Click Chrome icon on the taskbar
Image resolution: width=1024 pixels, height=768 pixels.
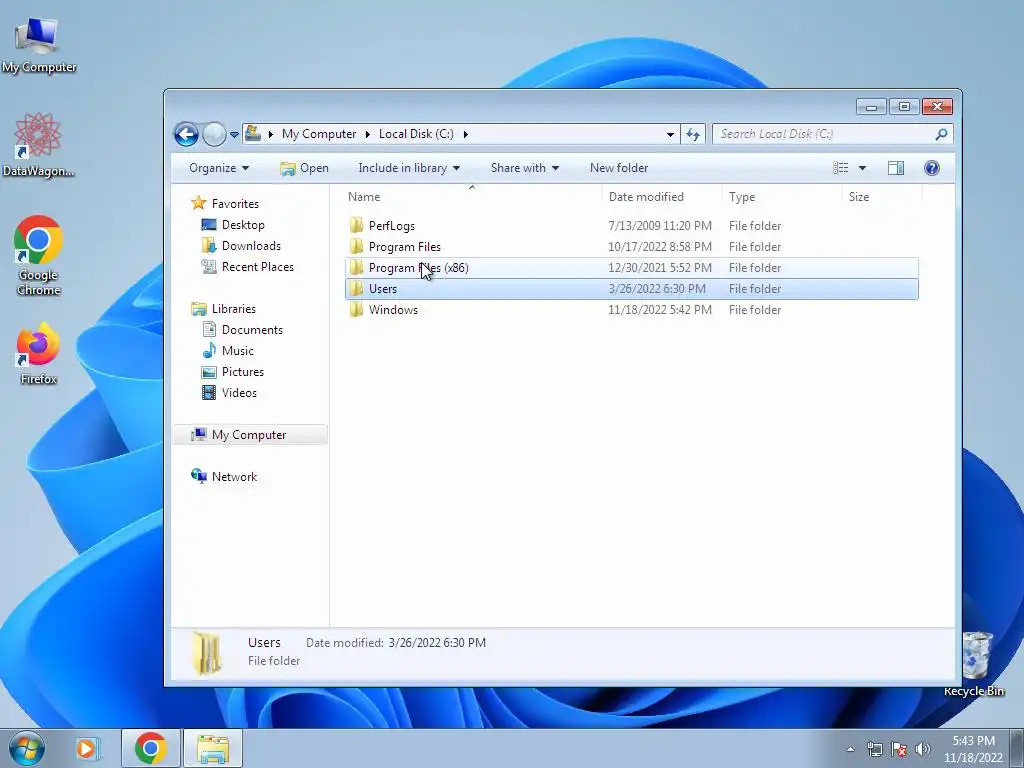pos(150,748)
